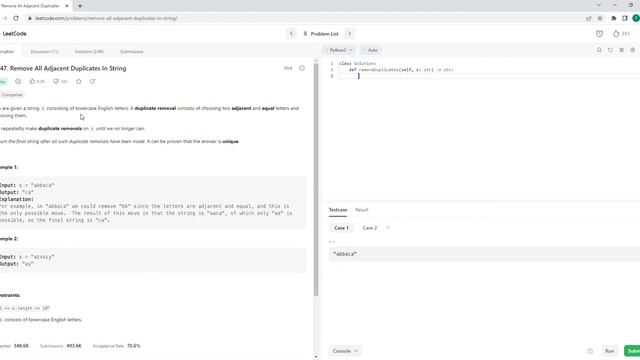Click the green solved checkmark icon
The image size is (640, 360).
tap(18, 81)
